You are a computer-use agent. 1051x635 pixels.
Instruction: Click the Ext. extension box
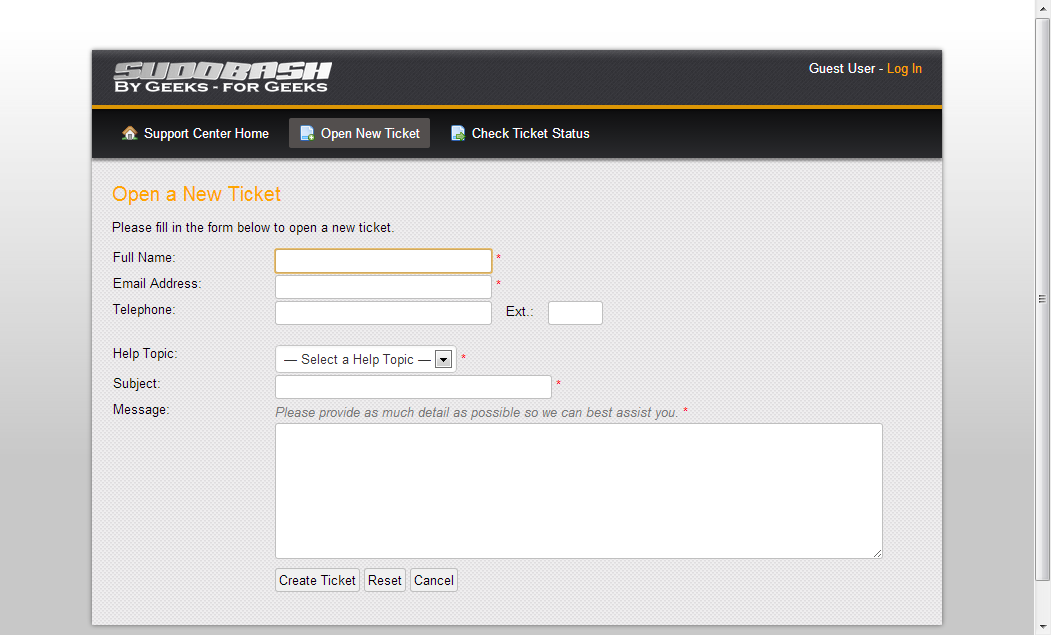click(575, 313)
